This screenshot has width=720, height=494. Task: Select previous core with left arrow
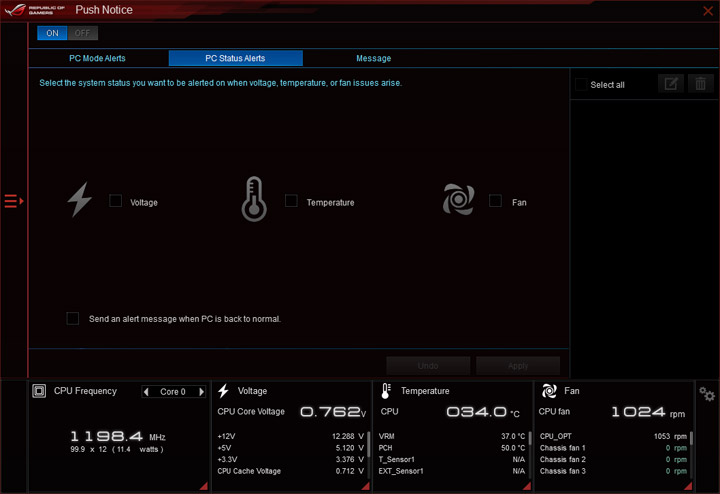(146, 392)
